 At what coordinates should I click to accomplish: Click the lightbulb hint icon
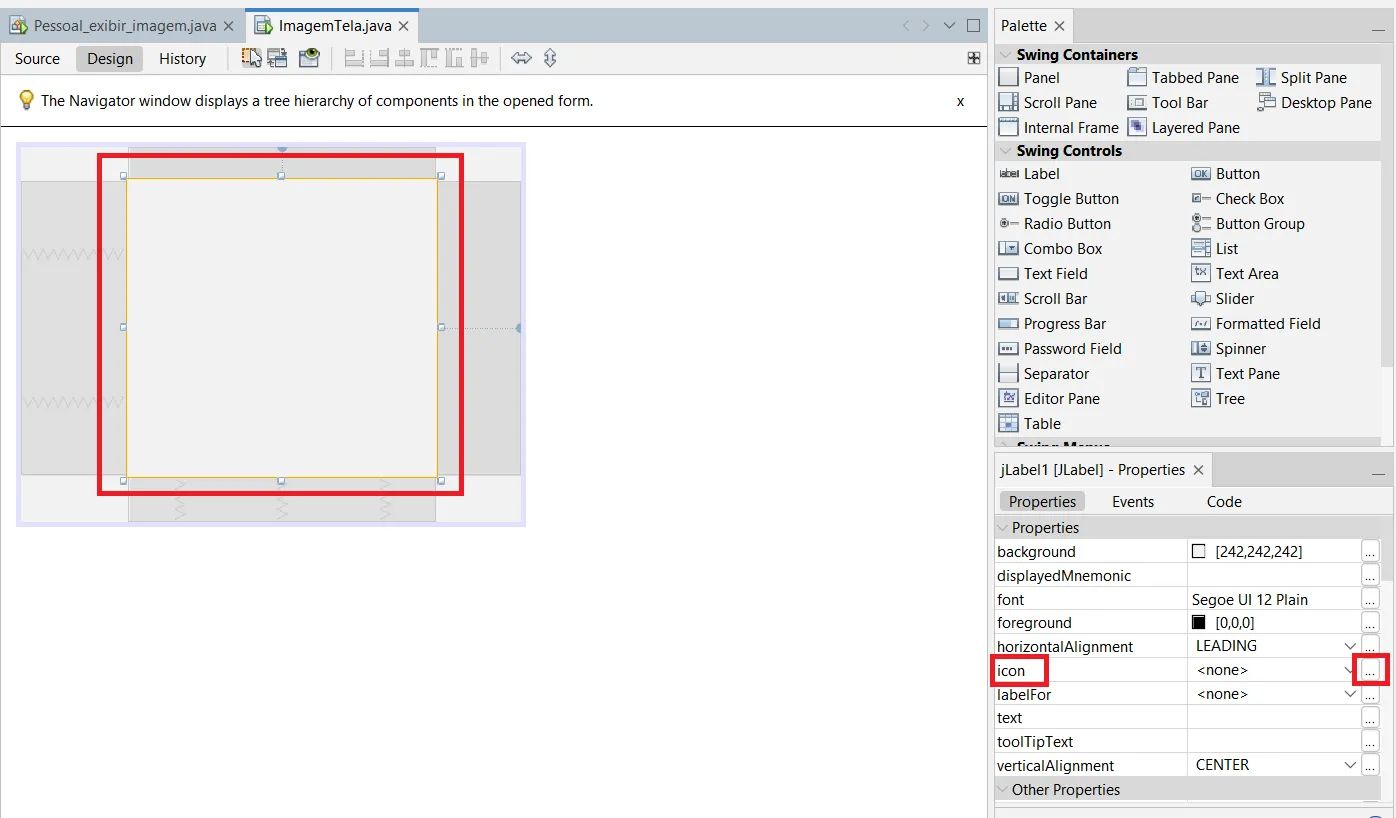[x=27, y=100]
